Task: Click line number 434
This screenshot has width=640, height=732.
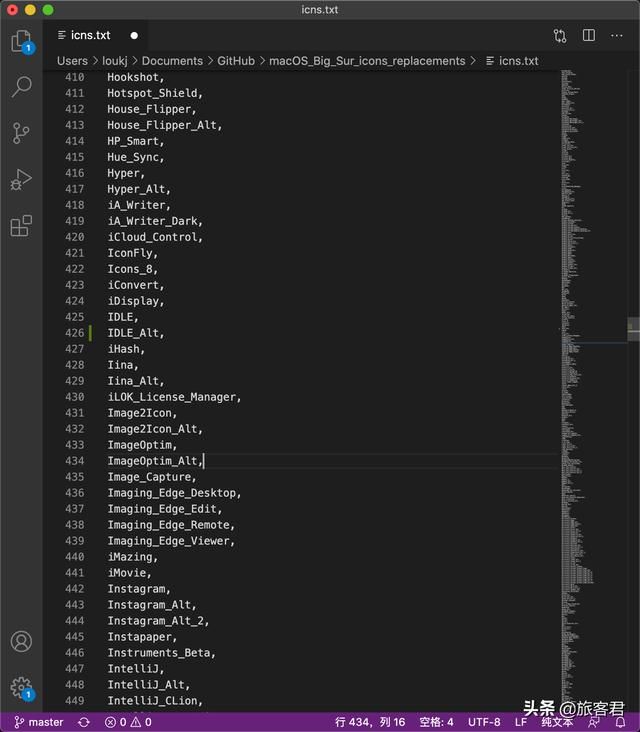Action: click(75, 461)
